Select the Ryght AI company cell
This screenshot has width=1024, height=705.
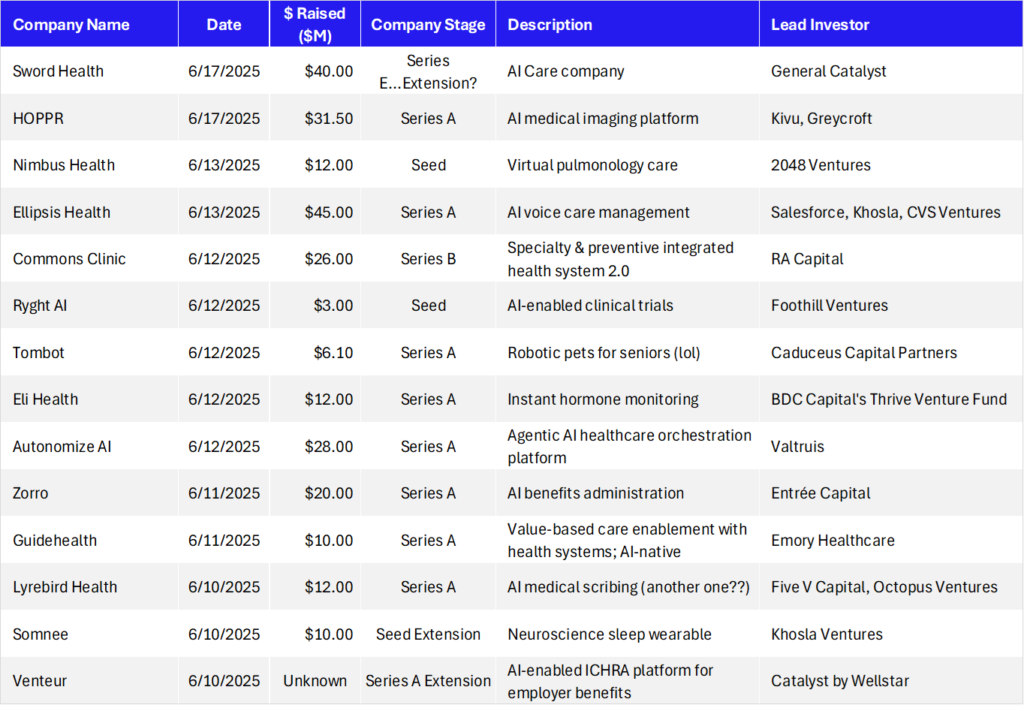point(89,306)
